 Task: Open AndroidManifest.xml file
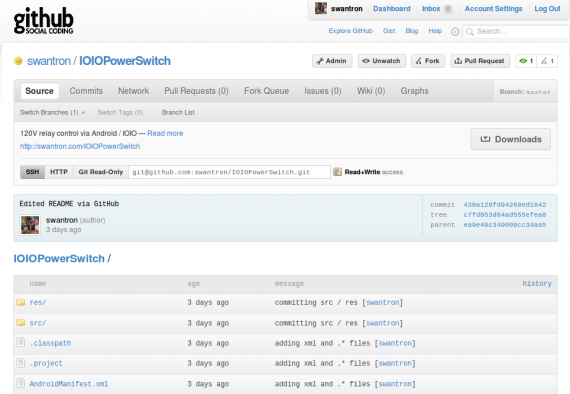click(x=69, y=384)
